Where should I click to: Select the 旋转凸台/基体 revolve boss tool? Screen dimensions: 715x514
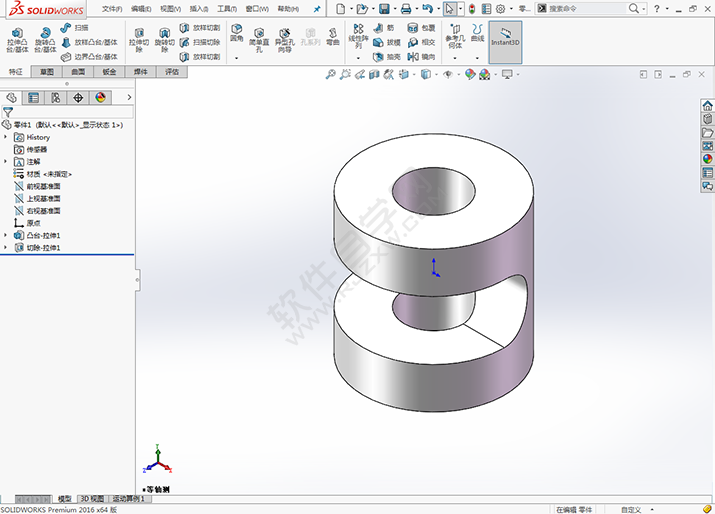click(x=45, y=39)
